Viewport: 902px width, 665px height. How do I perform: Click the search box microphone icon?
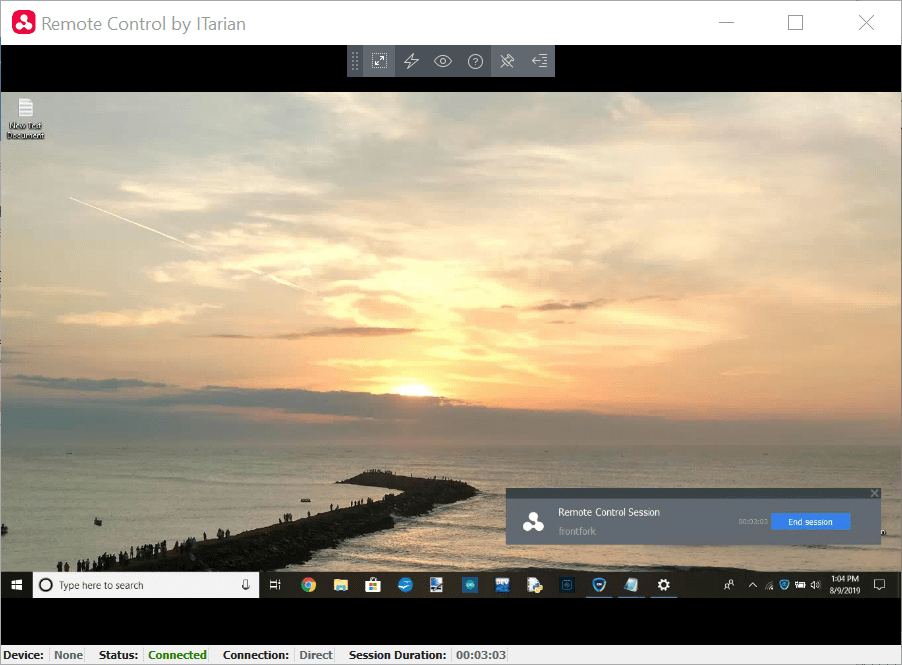pyautogui.click(x=246, y=585)
